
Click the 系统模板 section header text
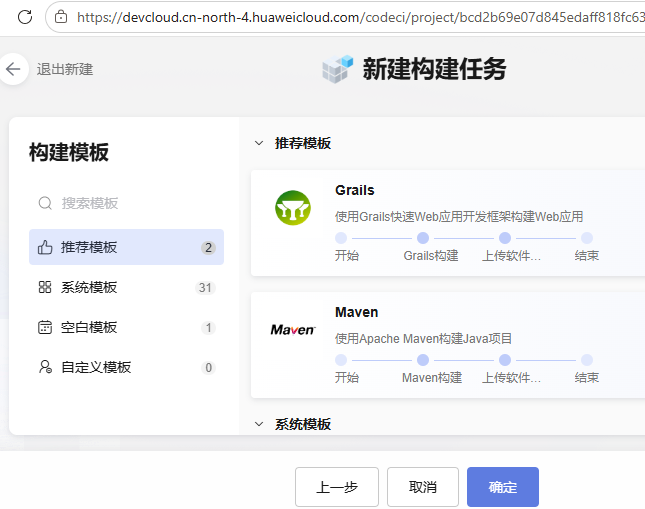pyautogui.click(x=303, y=424)
